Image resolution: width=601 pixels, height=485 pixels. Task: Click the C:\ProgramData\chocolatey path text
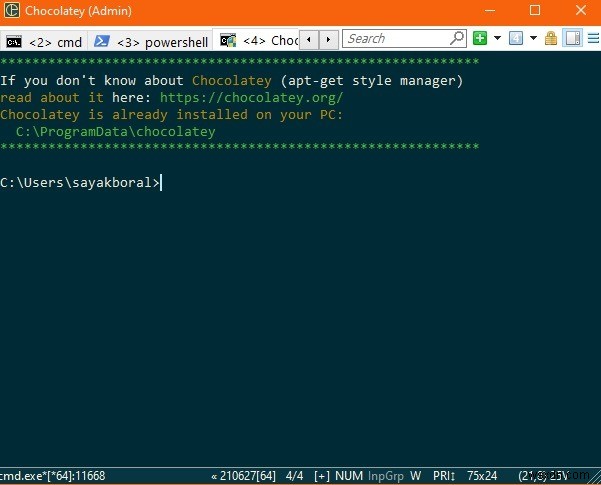[115, 132]
